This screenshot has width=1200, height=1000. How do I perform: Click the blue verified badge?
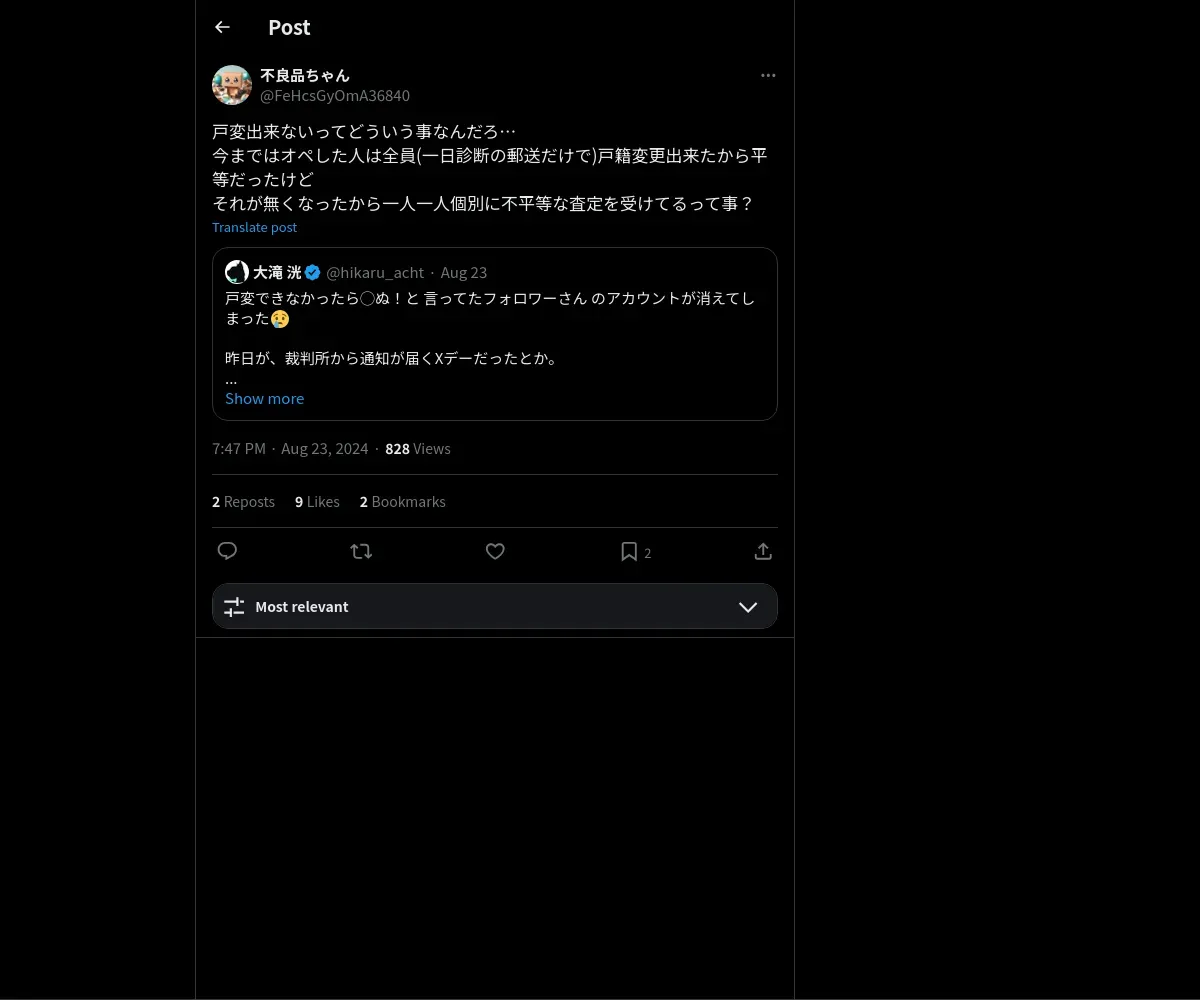pos(313,272)
